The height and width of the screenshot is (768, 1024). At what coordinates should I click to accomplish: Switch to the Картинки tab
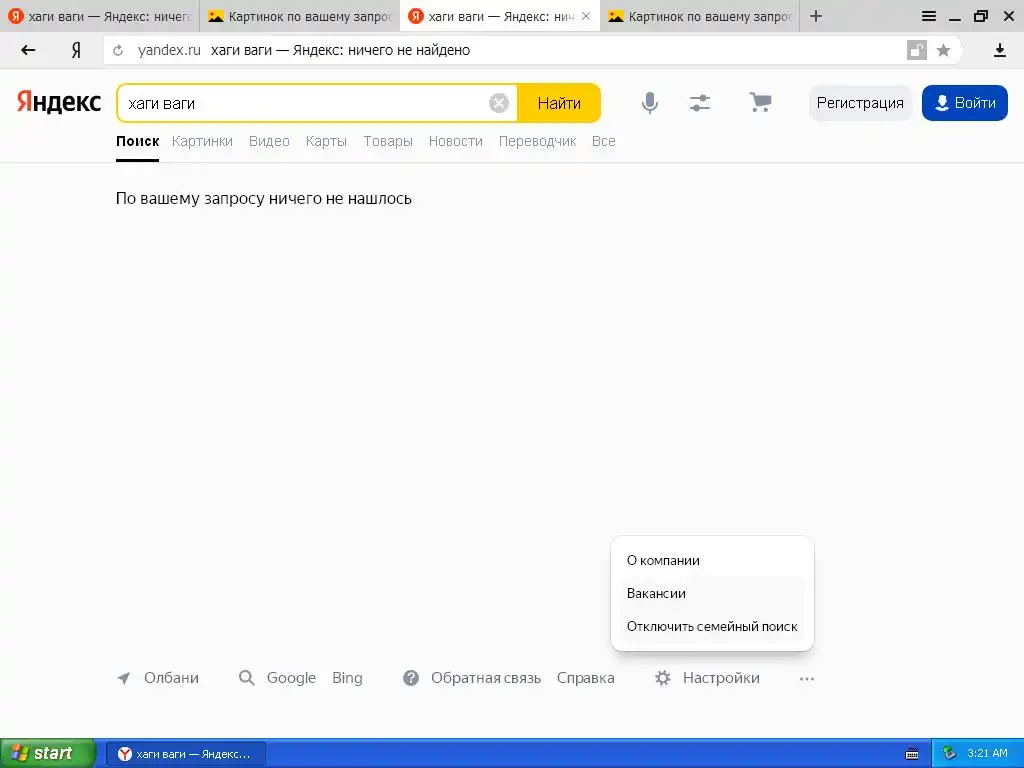pyautogui.click(x=202, y=141)
